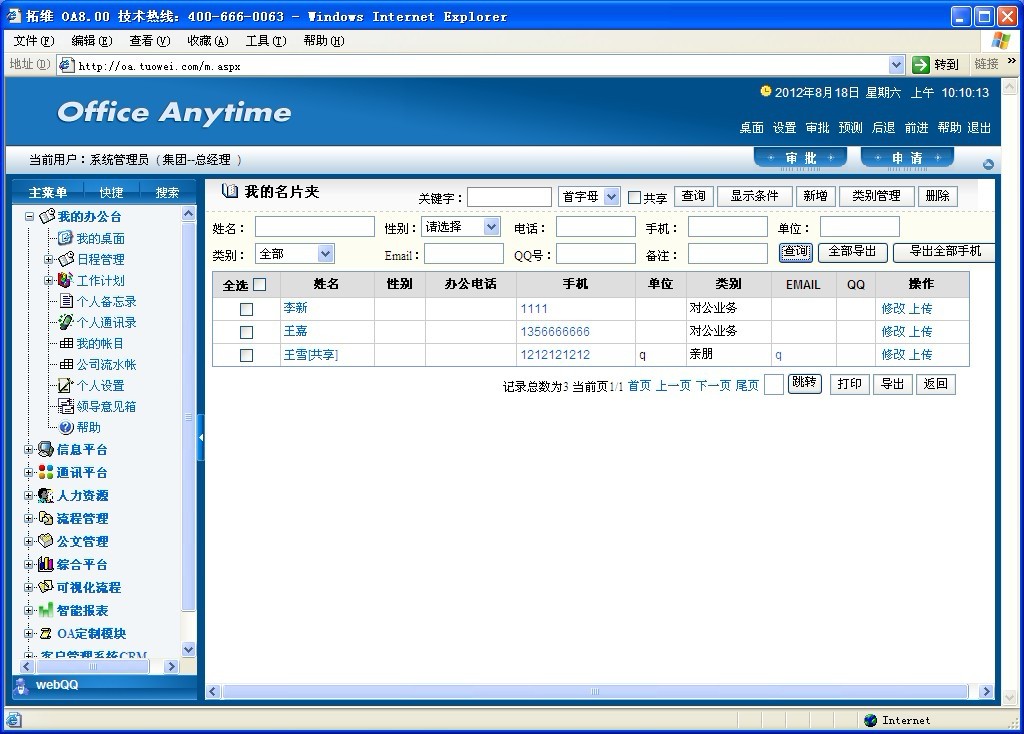Expand the 信息平台 tree node

pos(29,450)
